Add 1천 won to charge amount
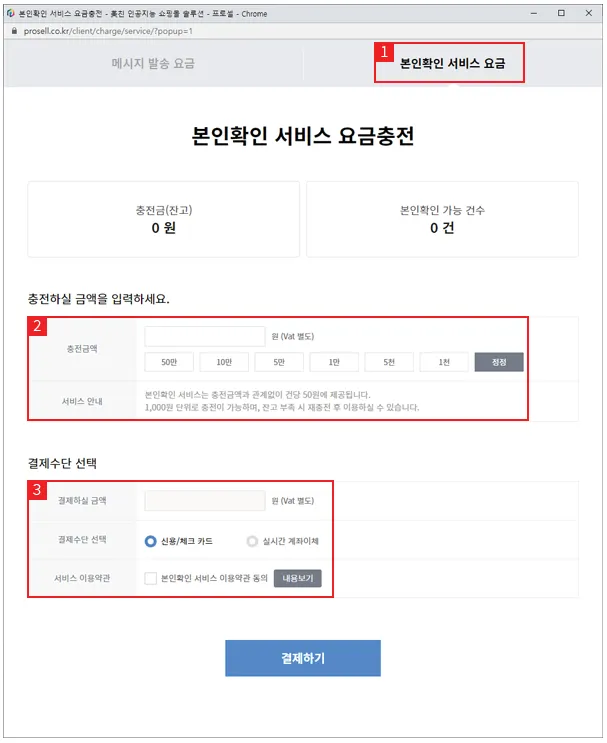The image size is (607, 743). coord(444,362)
